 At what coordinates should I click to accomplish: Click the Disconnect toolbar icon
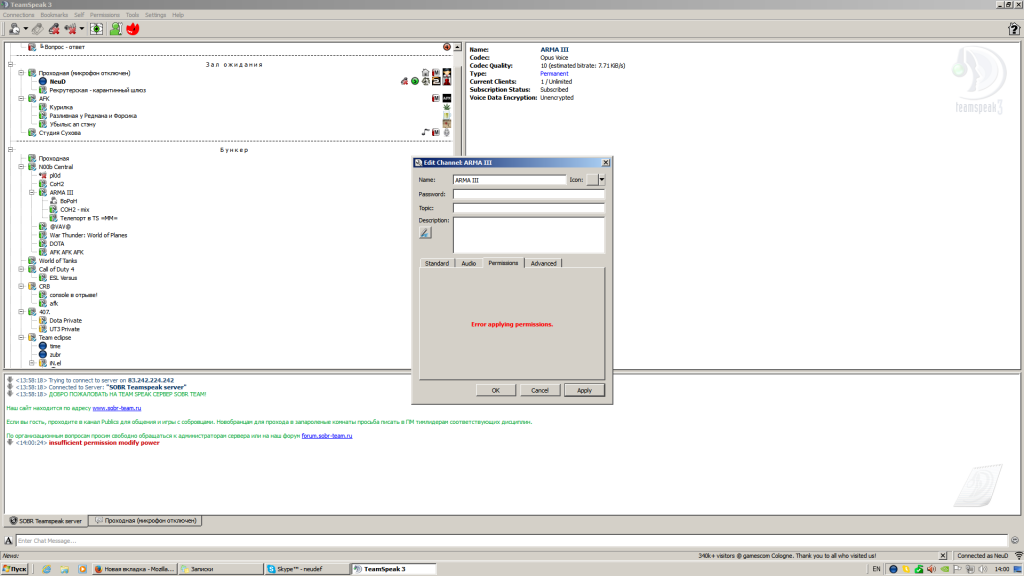tap(37, 29)
